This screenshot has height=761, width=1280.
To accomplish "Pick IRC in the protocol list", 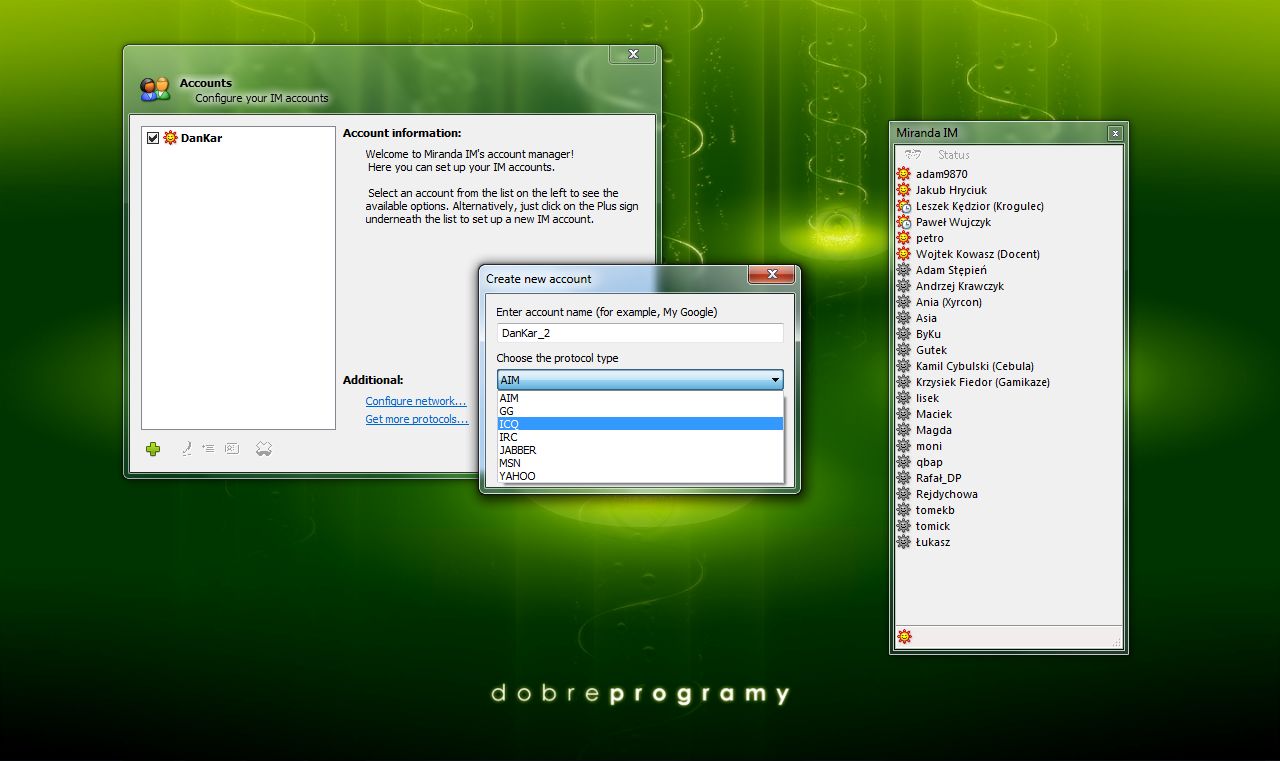I will click(x=640, y=437).
